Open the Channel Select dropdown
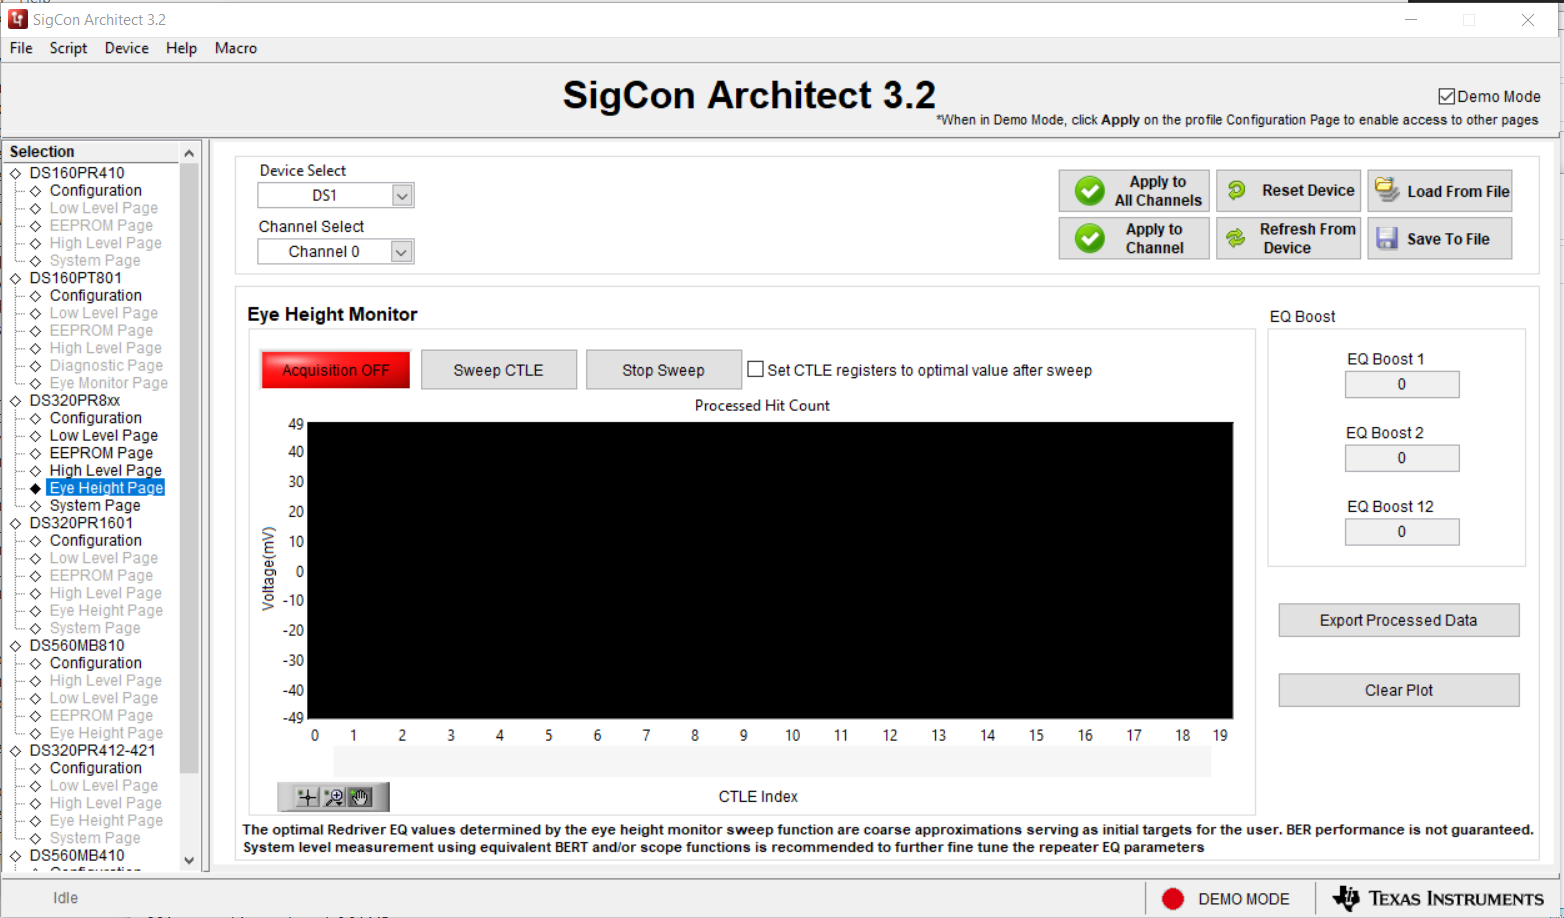The image size is (1564, 918). [x=401, y=252]
